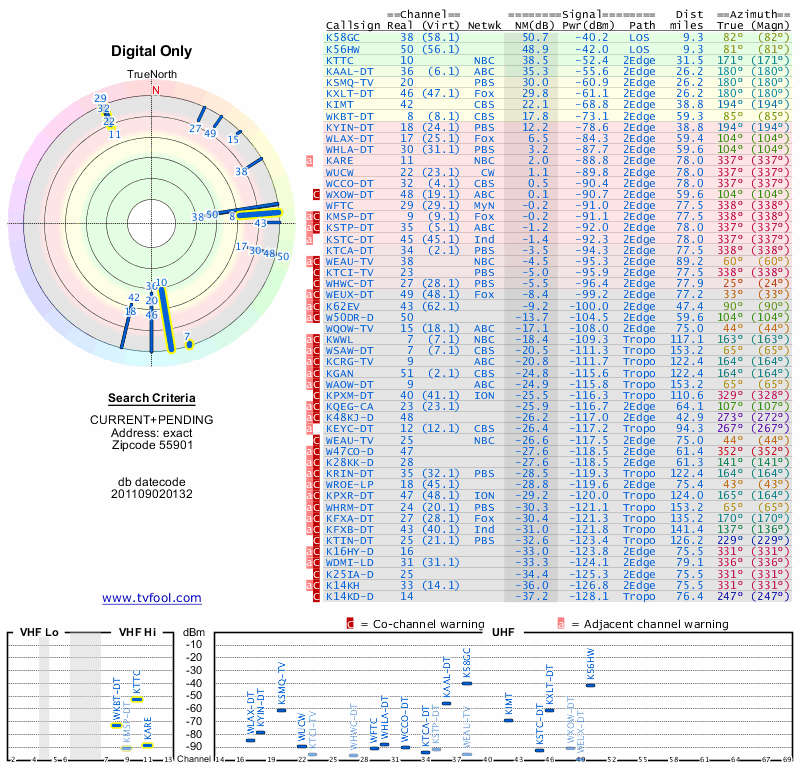Viewport: 800px width, 768px height.
Task: Click the co-channel C icon beside KPXM-DT row
Action: [x=316, y=395]
